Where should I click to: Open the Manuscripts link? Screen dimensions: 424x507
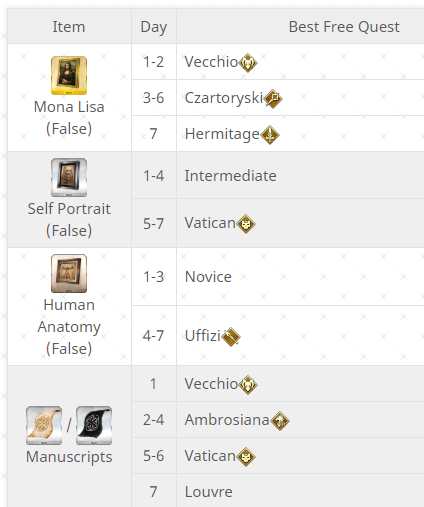[x=69, y=457]
